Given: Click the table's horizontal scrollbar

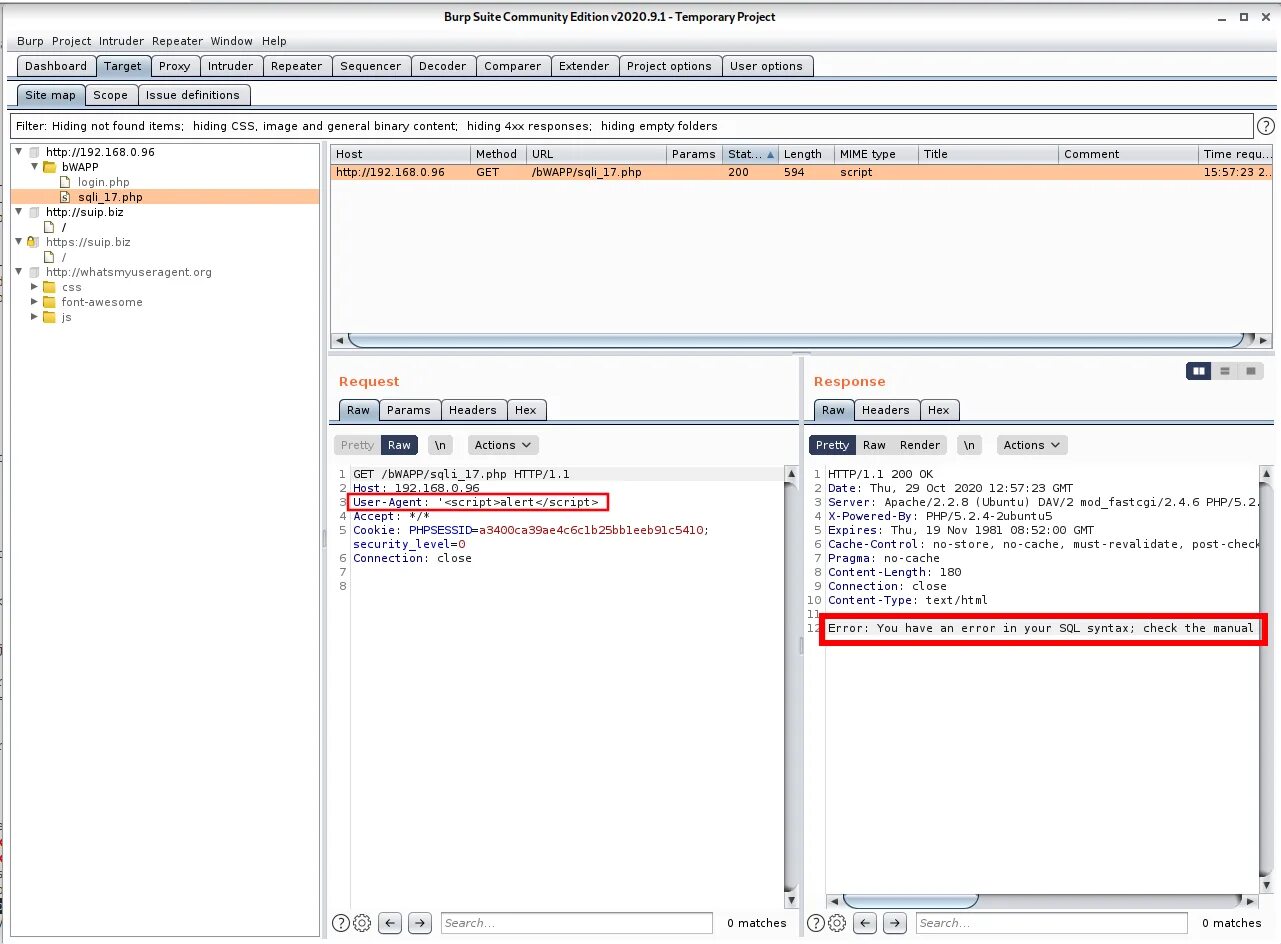Looking at the screenshot, I should 795,340.
